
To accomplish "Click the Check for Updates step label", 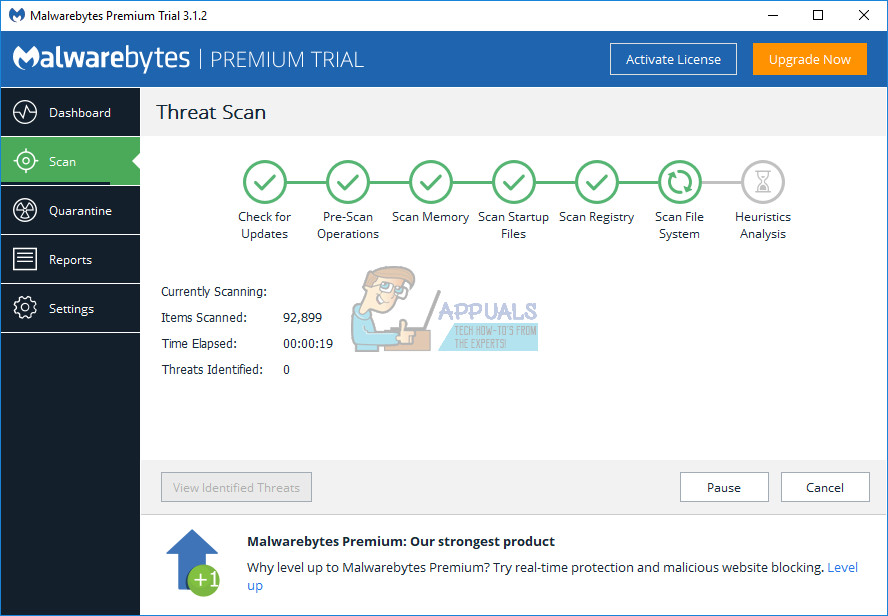I will pos(264,225).
